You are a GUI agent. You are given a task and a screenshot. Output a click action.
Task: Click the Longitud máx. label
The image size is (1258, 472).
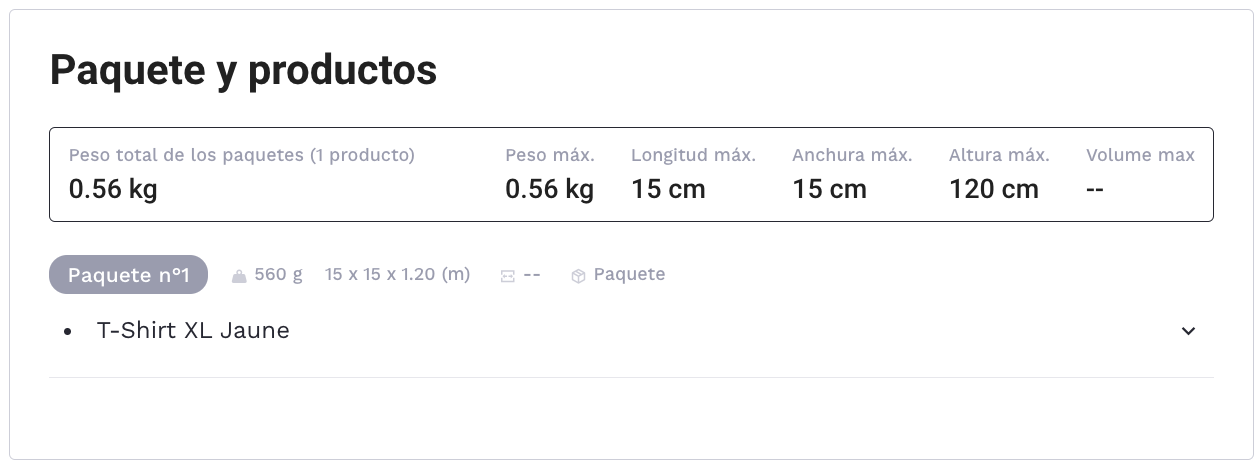693,155
